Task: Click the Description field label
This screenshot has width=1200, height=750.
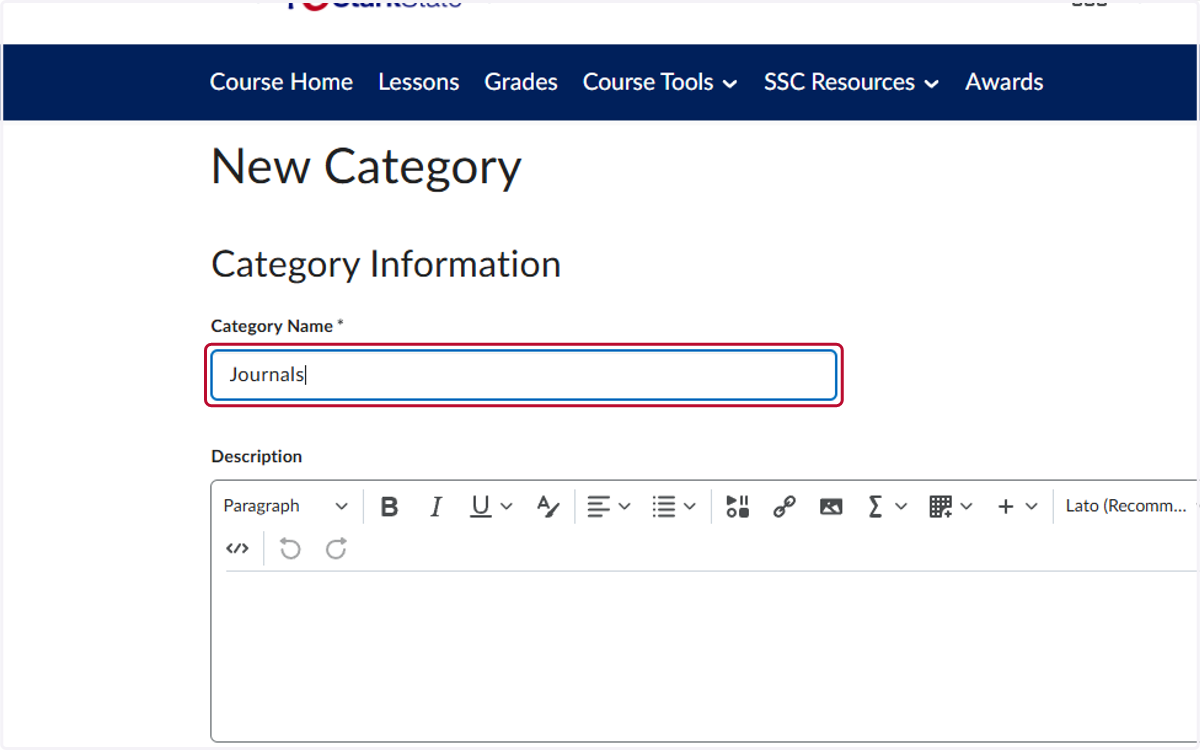Action: (x=256, y=456)
